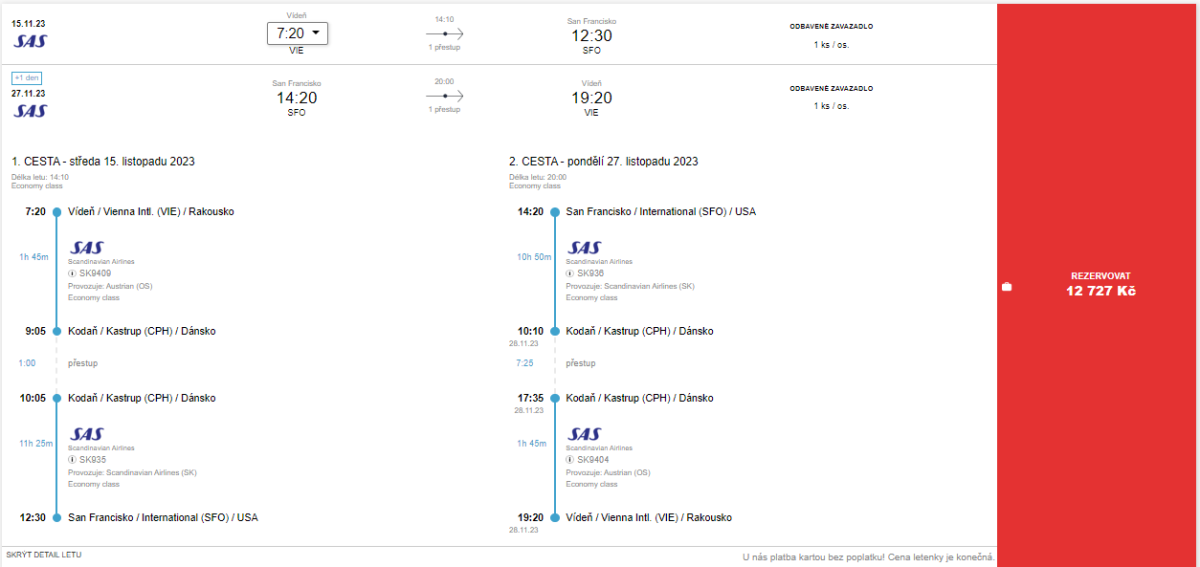This screenshot has width=1200, height=567.
Task: Collapse details via Skrýt detail letu
Action: (x=44, y=554)
